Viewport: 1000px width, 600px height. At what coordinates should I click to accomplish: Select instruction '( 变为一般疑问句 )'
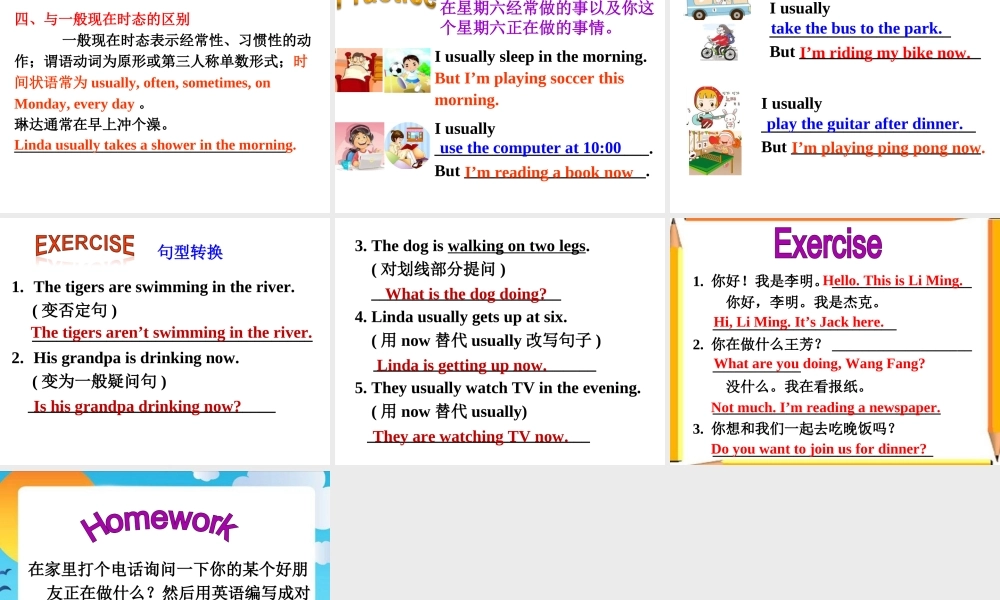(x=99, y=381)
